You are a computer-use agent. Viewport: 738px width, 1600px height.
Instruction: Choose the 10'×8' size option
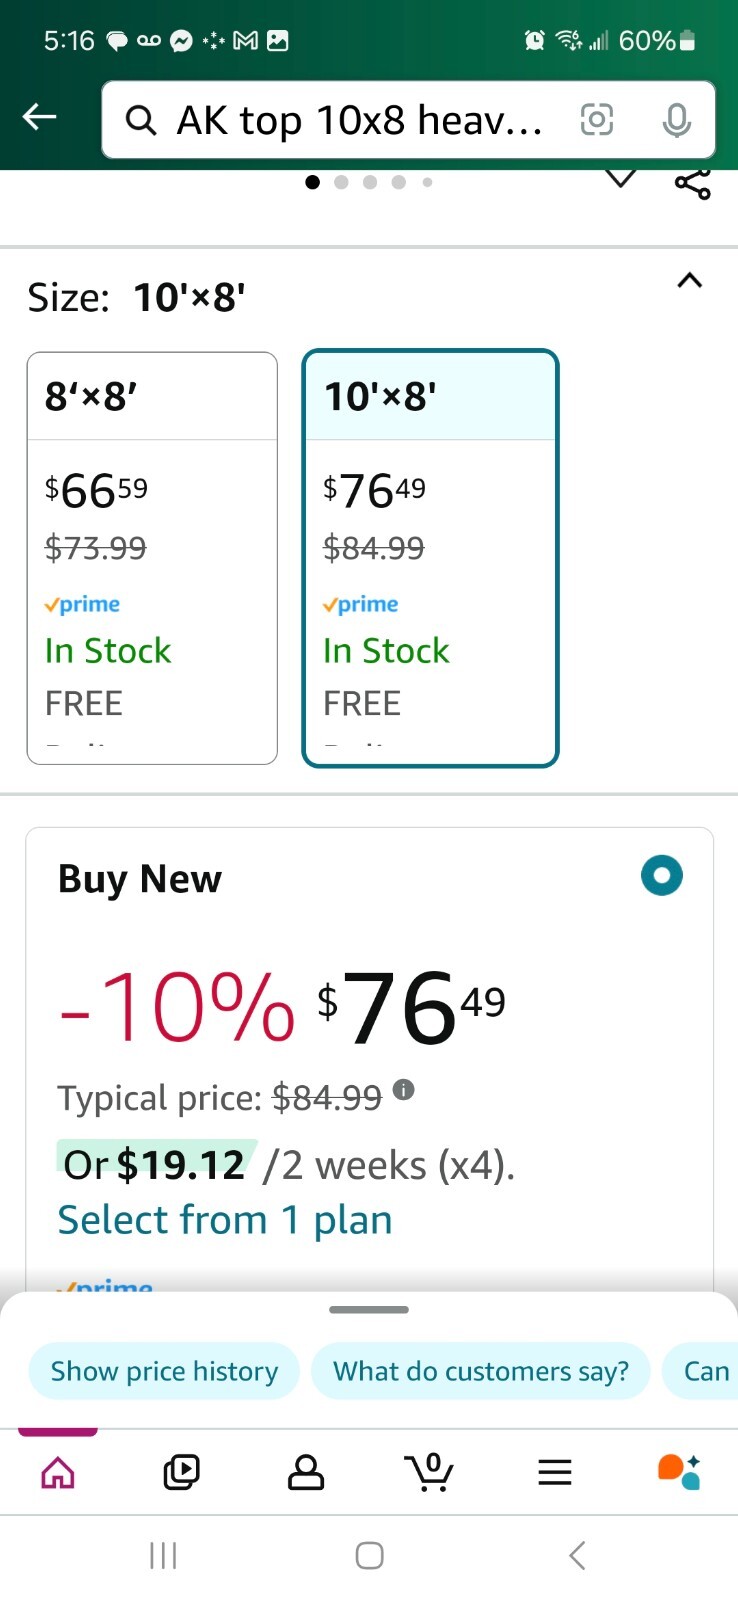(430, 558)
